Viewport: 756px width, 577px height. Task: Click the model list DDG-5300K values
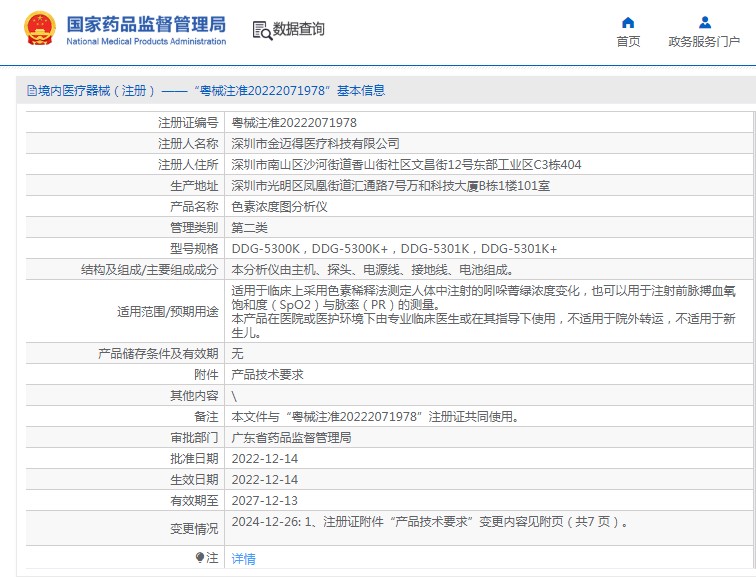(x=394, y=249)
